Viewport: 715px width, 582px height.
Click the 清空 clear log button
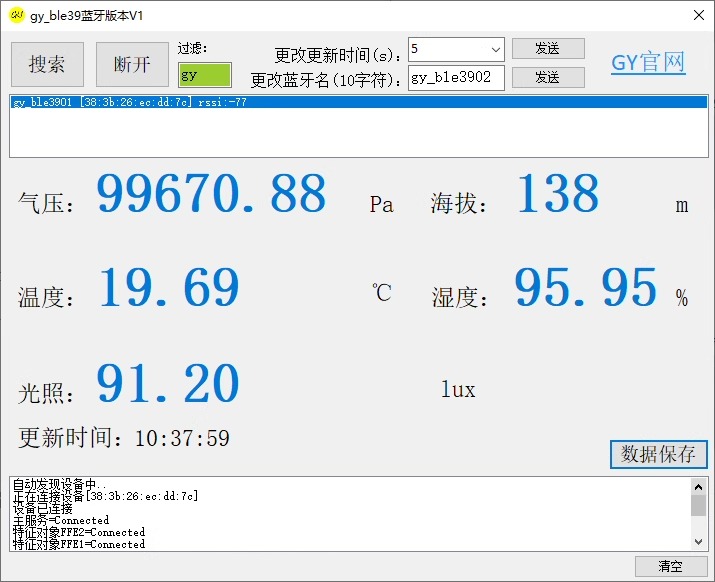(x=671, y=566)
